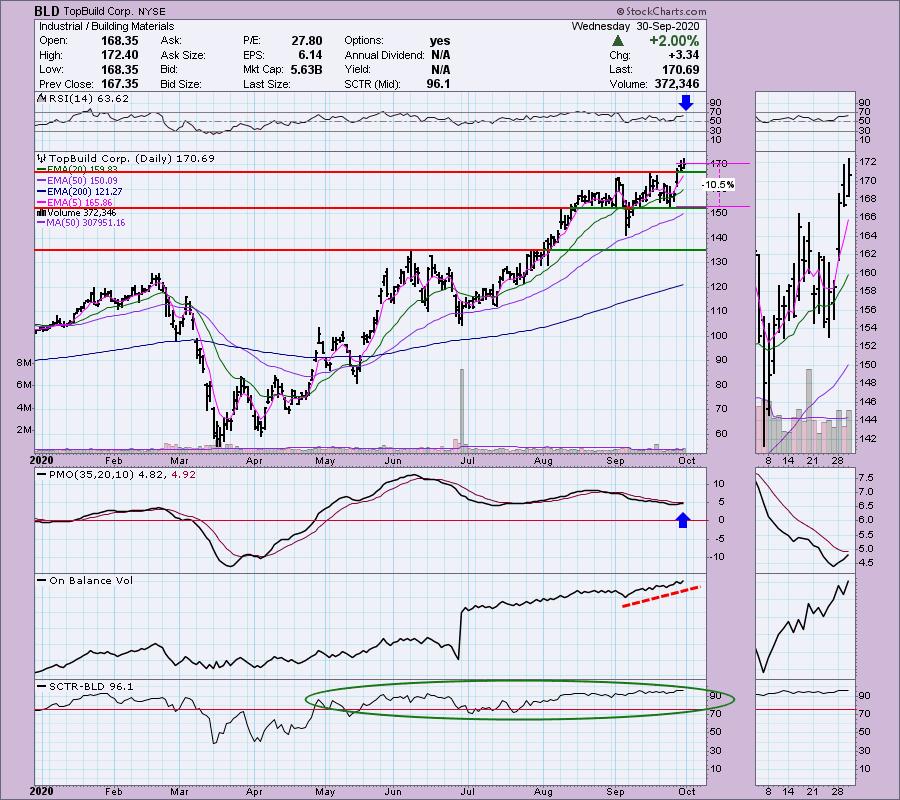This screenshot has height=800, width=900.
Task: Select the EPS value 6.14
Action: (x=311, y=55)
